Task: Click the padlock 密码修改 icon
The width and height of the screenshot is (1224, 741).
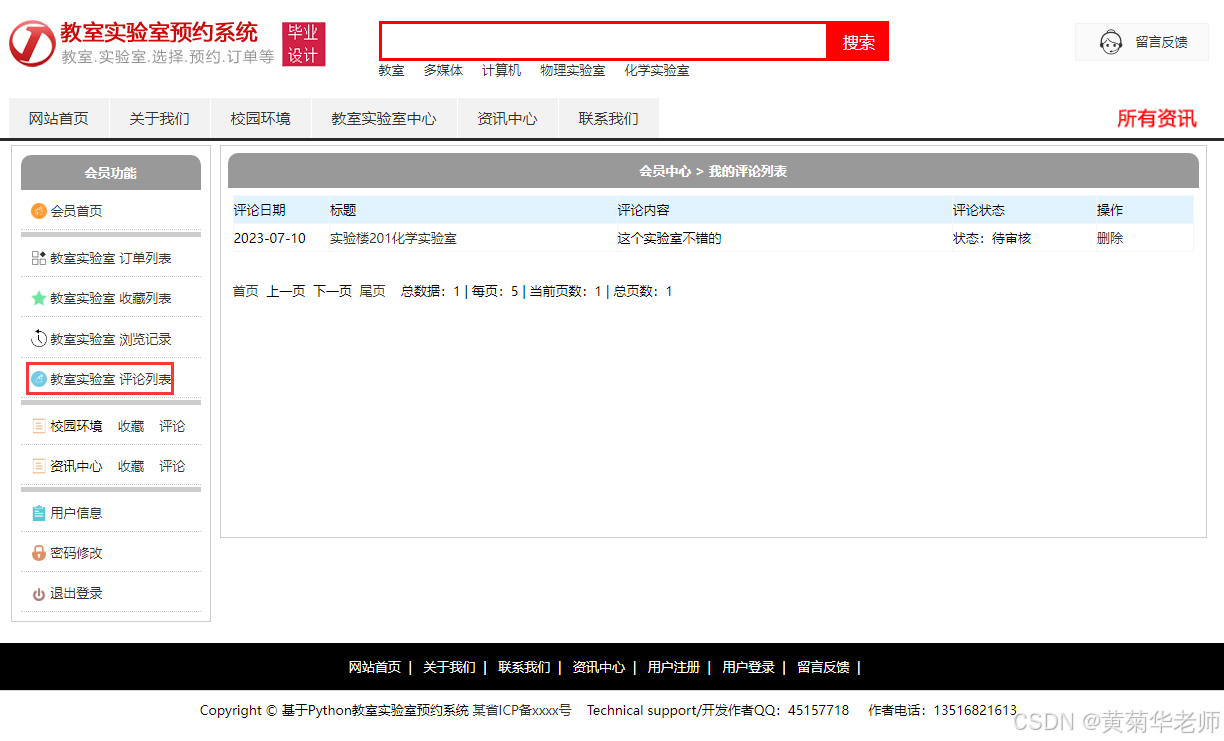Action: point(39,553)
